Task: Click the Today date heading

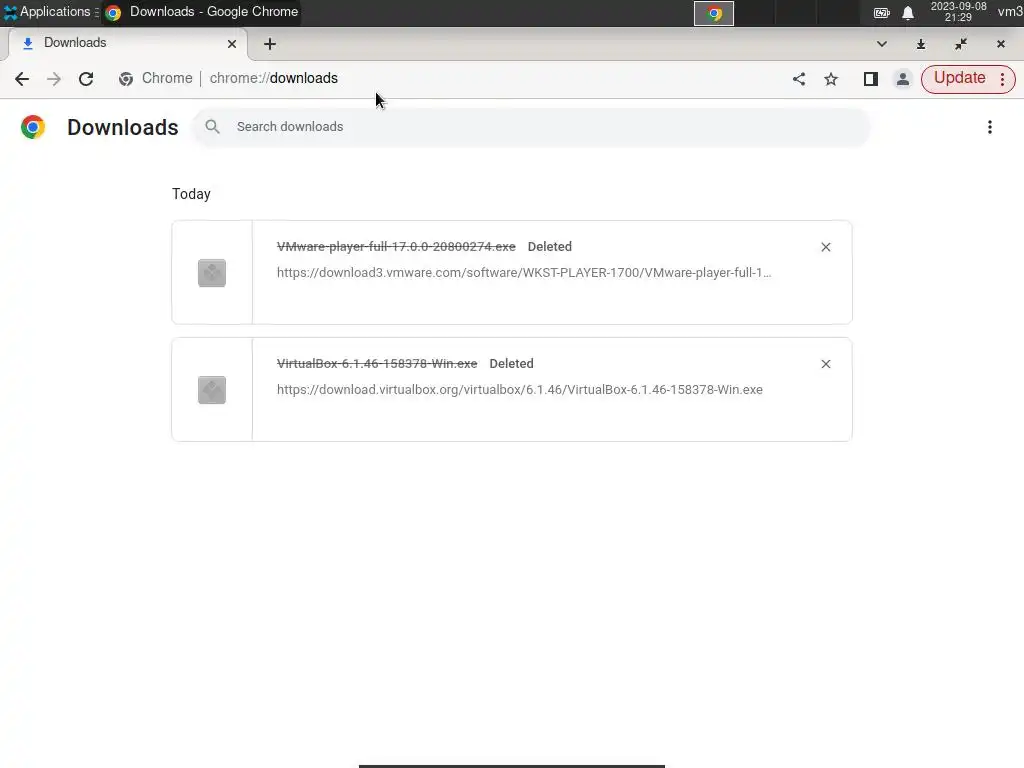Action: pyautogui.click(x=191, y=194)
